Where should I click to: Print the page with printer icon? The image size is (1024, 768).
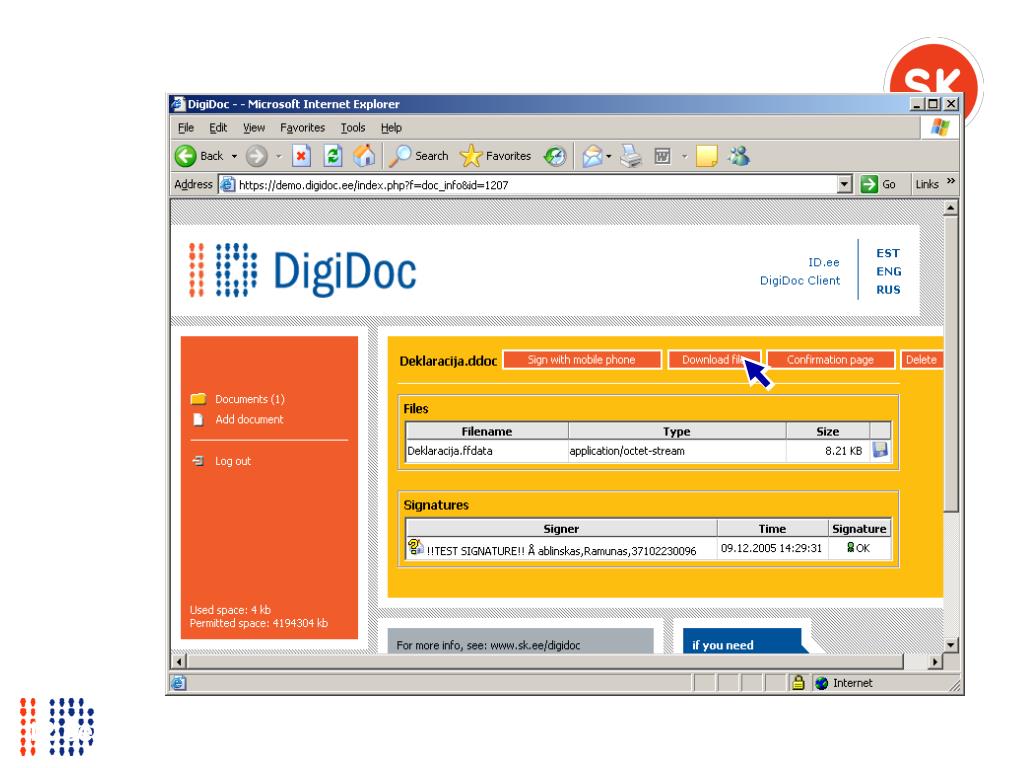(631, 156)
